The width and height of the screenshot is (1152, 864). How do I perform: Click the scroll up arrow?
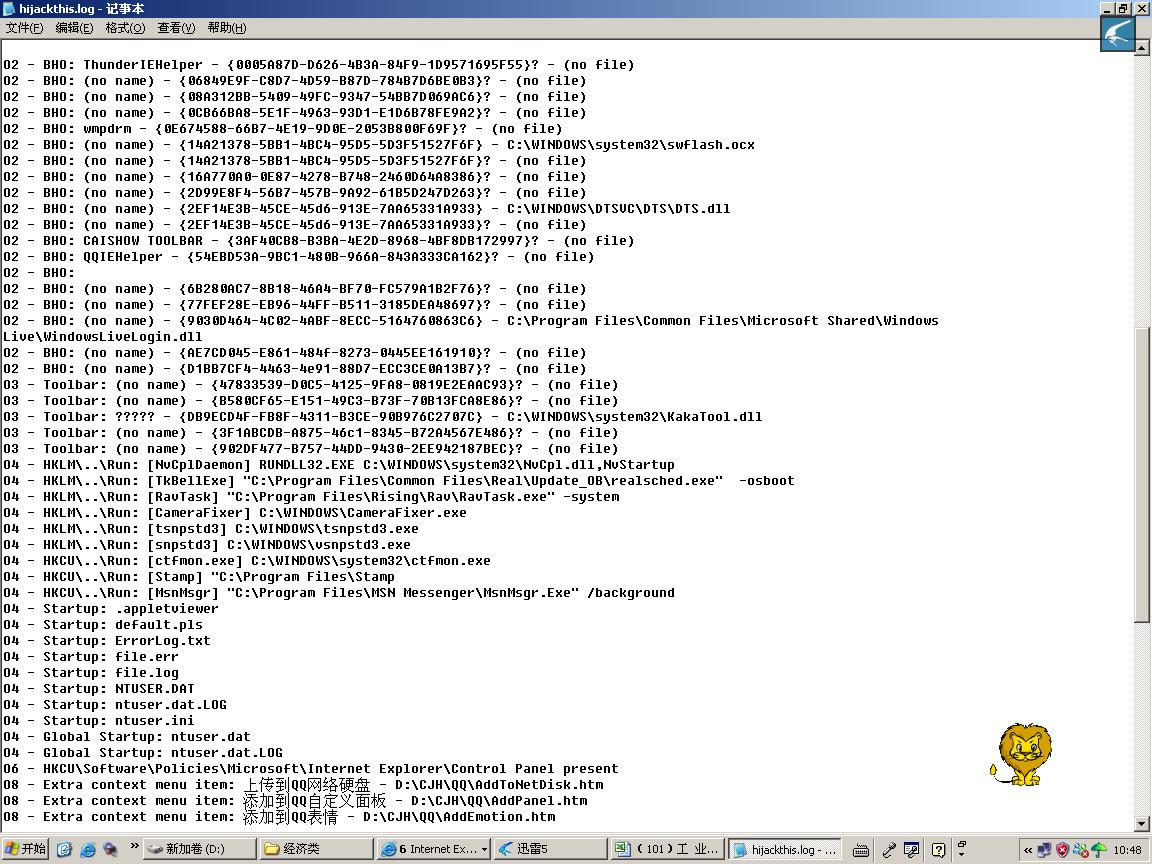[x=1142, y=48]
